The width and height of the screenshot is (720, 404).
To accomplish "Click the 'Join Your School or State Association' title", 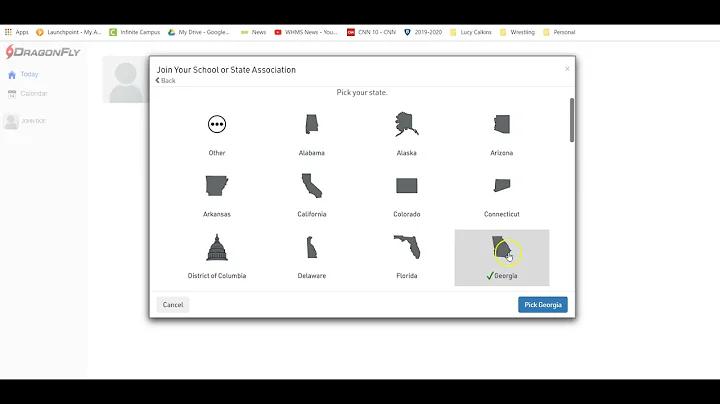I will pos(226,70).
